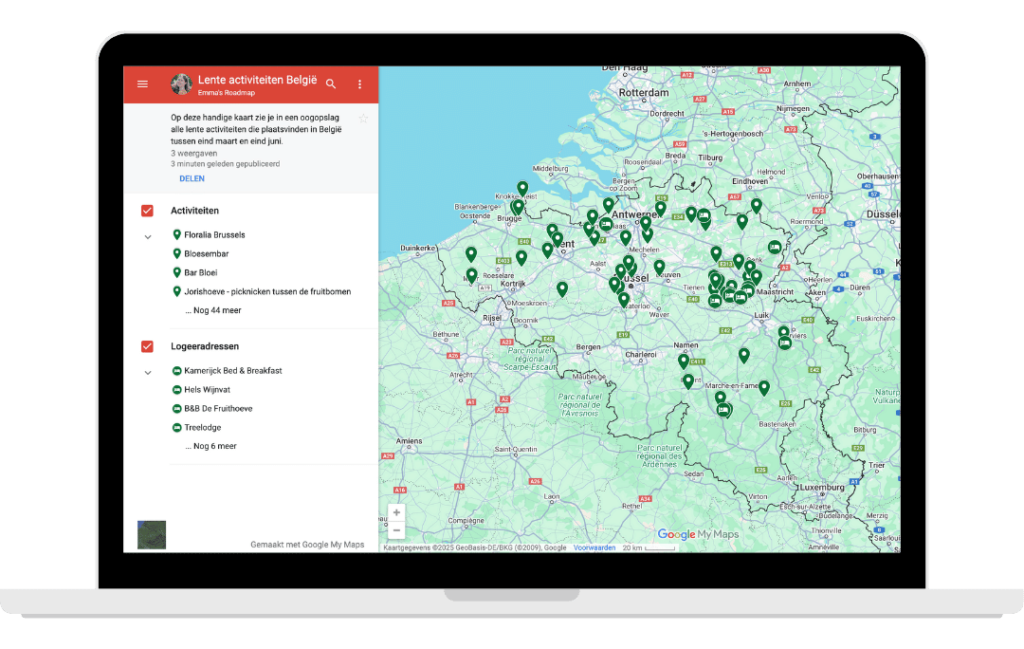The width and height of the screenshot is (1024, 649).
Task: Collapse the Logeeradressen layer list chevron
Action: 148,373
